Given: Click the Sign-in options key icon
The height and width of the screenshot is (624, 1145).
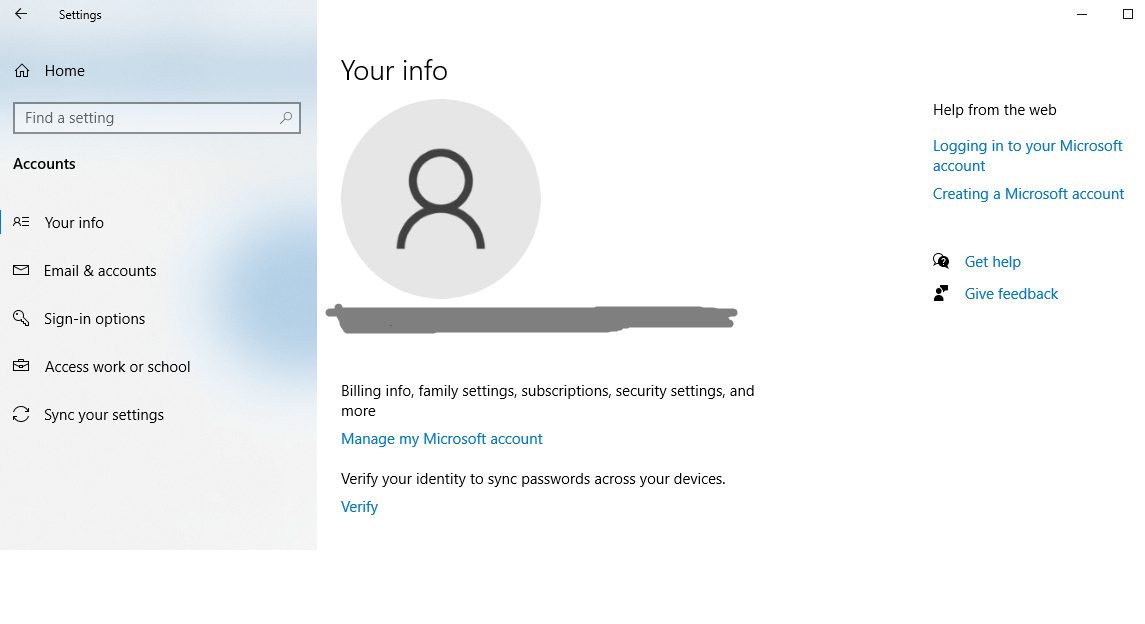Looking at the screenshot, I should click(21, 318).
